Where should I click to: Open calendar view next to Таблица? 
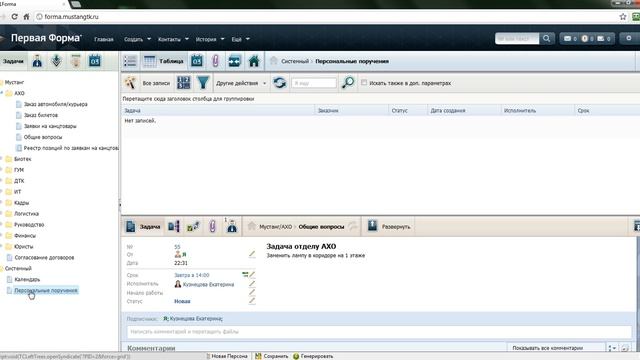coord(197,61)
